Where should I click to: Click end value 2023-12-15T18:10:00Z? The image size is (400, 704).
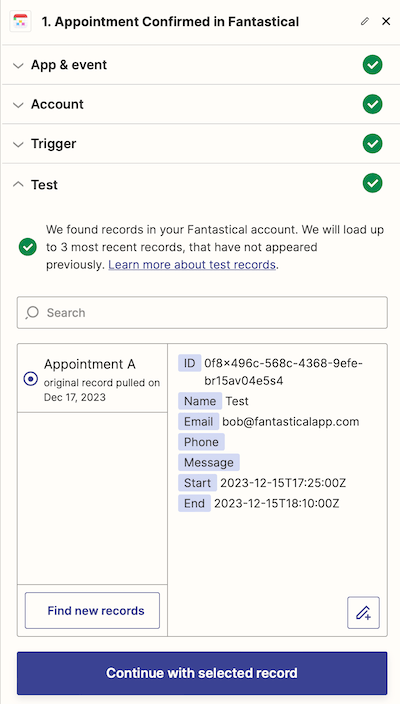point(277,503)
